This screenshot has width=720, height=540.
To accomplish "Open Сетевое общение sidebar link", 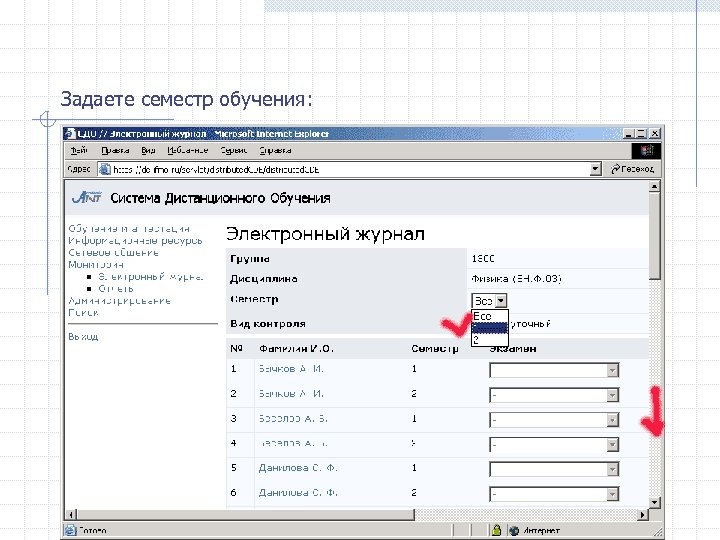I will (113, 252).
